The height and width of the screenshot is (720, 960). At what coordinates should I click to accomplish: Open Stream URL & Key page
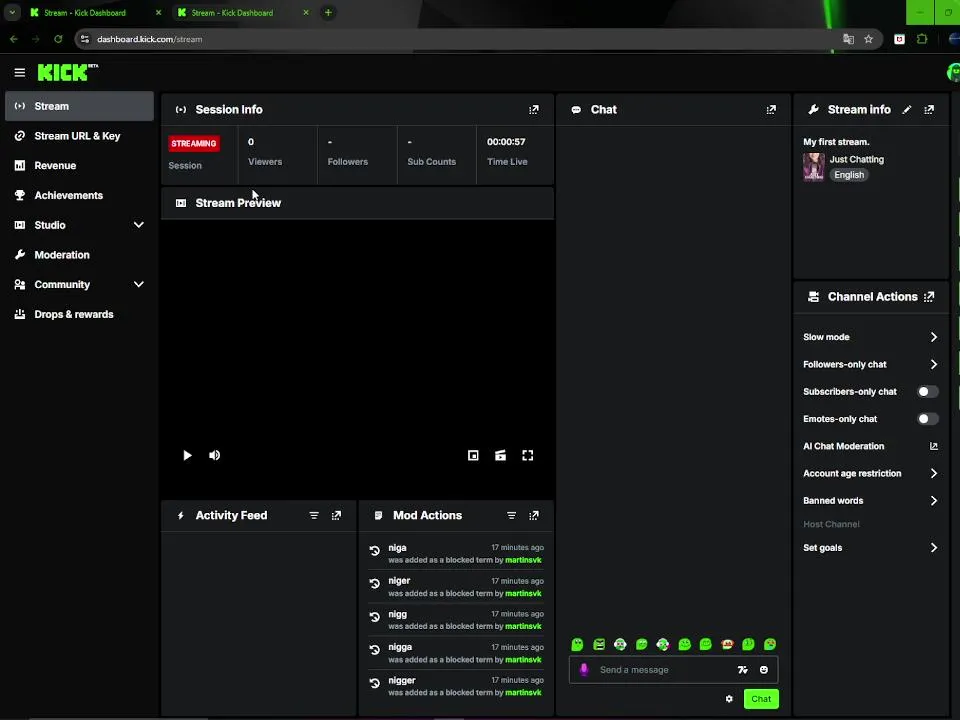(x=79, y=136)
